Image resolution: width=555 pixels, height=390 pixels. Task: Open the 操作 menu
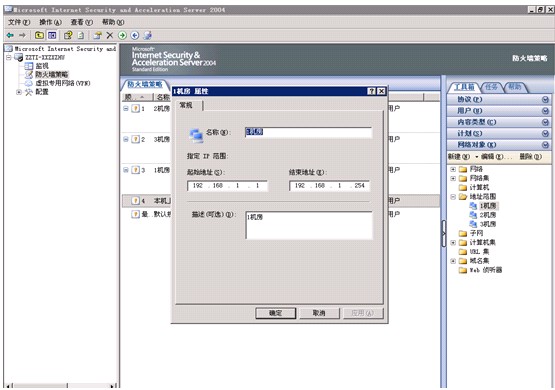pyautogui.click(x=50, y=22)
